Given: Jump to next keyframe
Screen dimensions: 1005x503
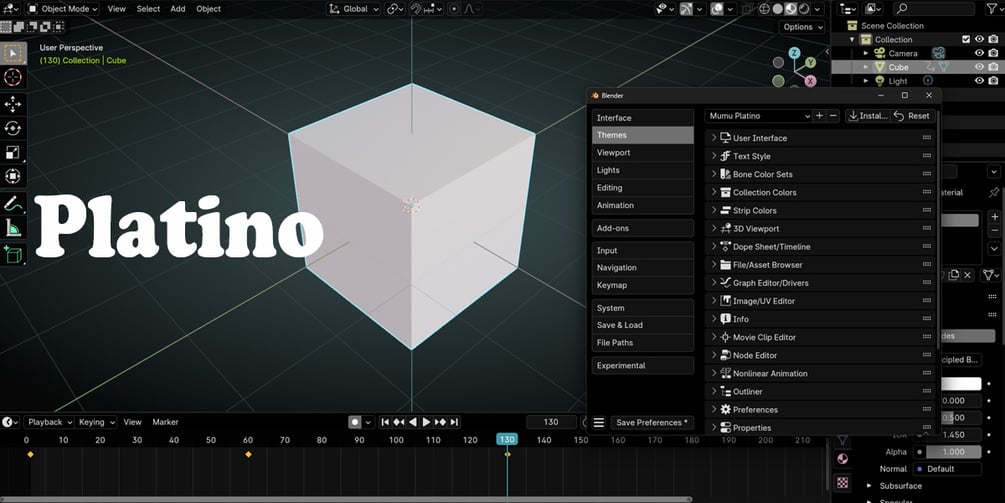Looking at the screenshot, I should (x=440, y=422).
